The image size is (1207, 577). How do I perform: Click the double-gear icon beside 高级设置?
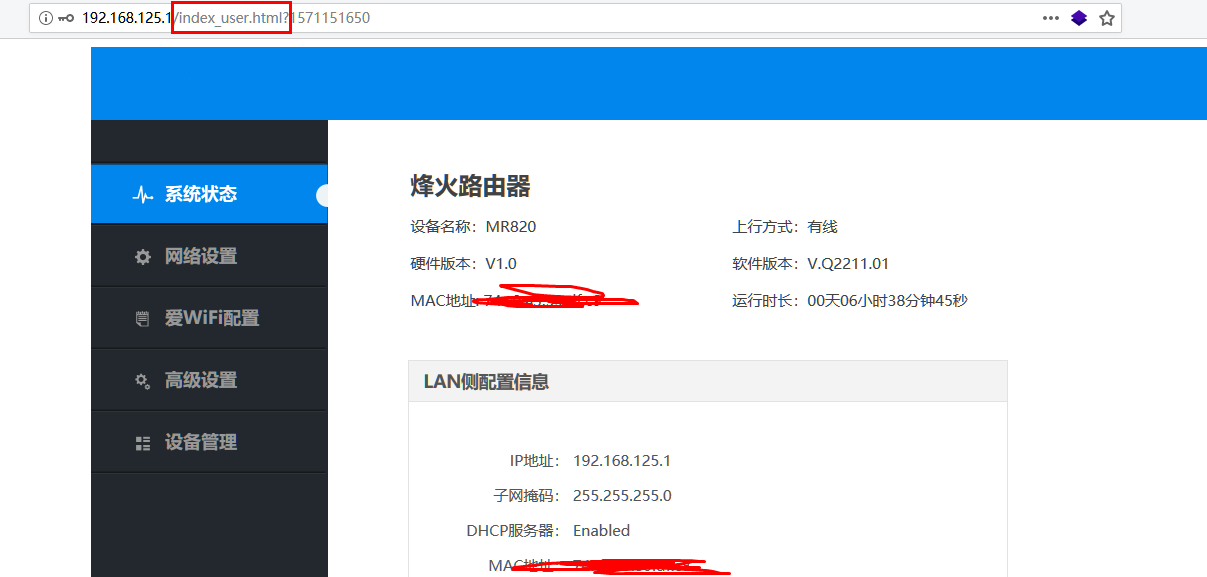[x=143, y=381]
